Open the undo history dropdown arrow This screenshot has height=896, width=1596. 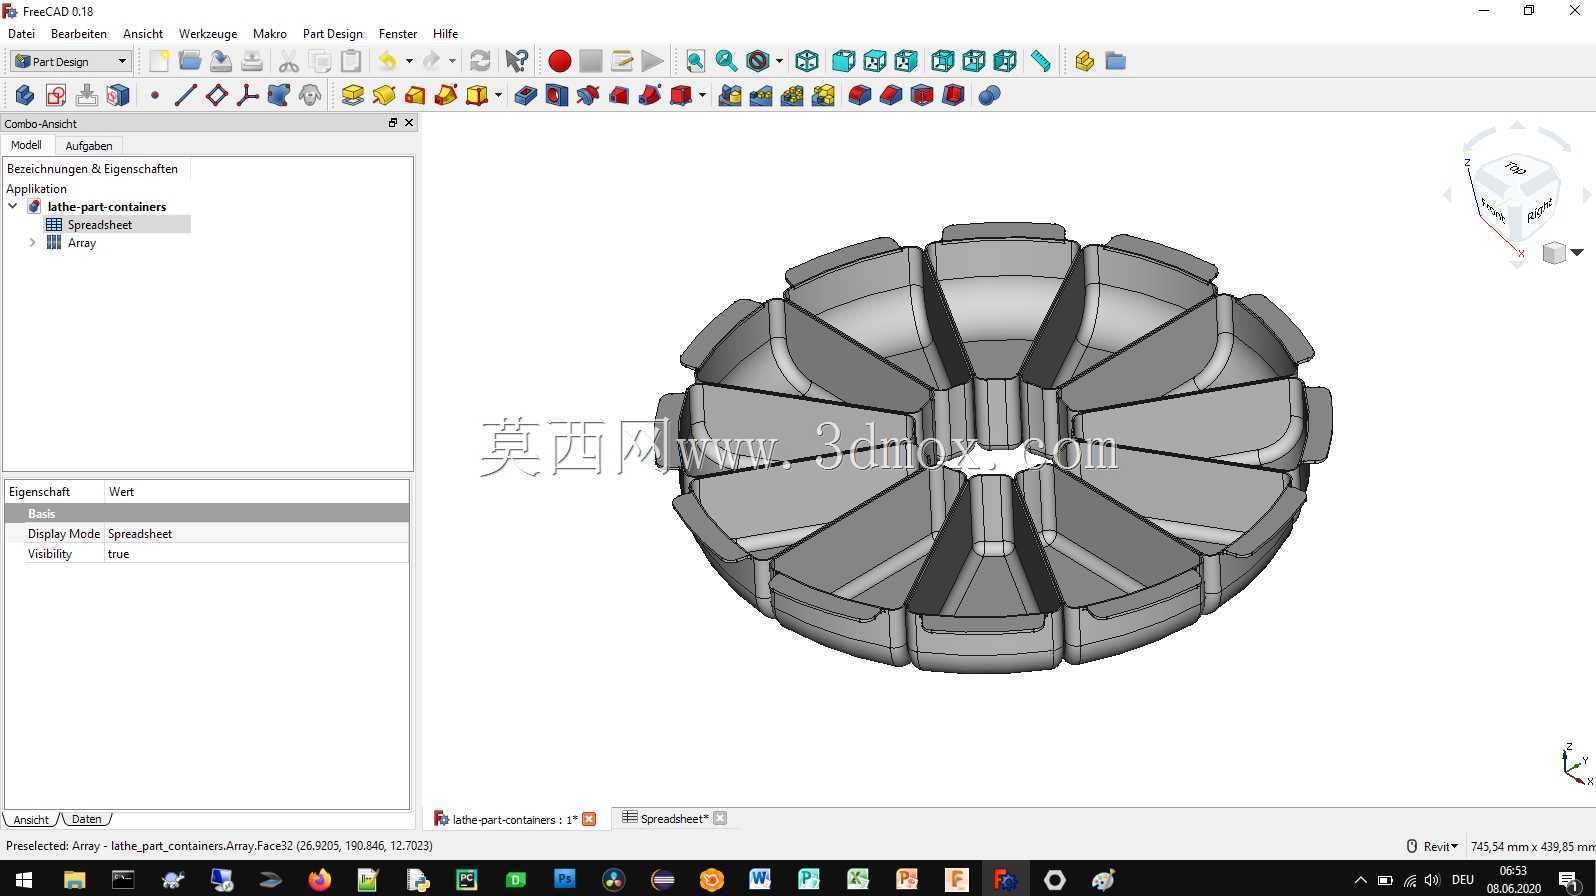pyautogui.click(x=409, y=61)
